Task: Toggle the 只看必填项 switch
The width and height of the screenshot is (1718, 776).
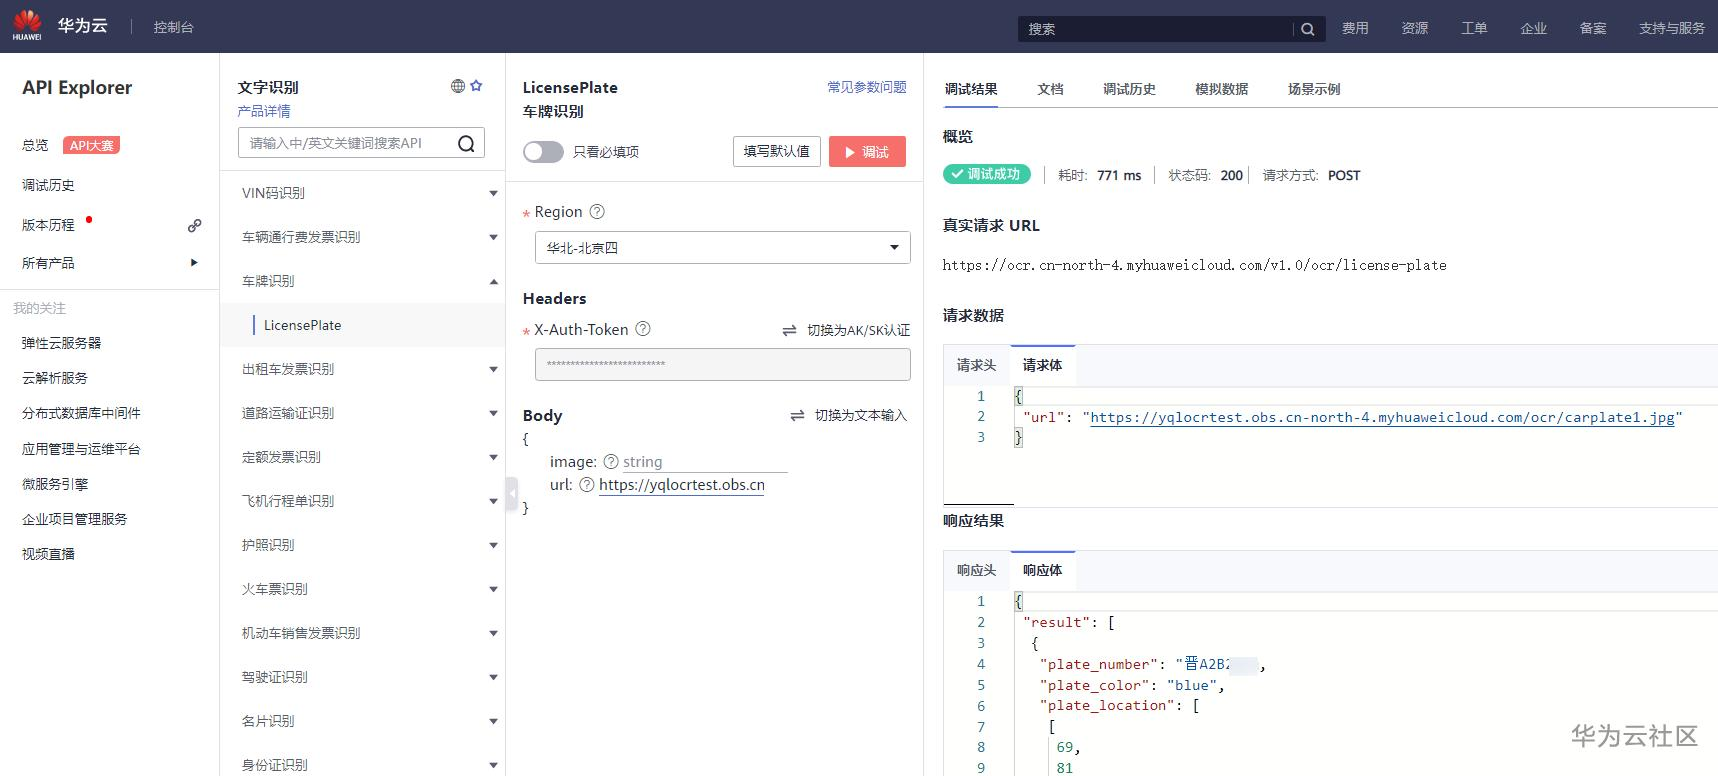Action: (x=543, y=152)
